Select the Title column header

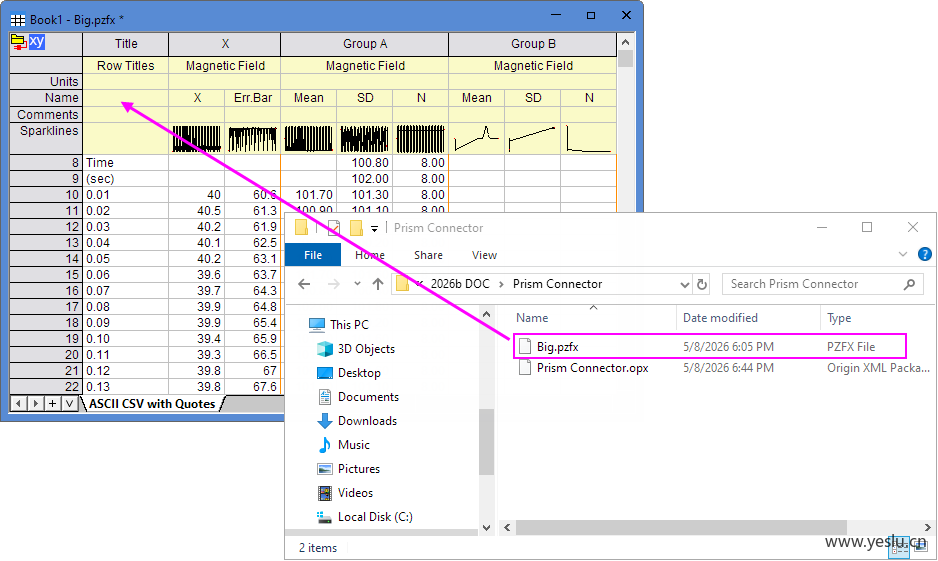pos(126,44)
